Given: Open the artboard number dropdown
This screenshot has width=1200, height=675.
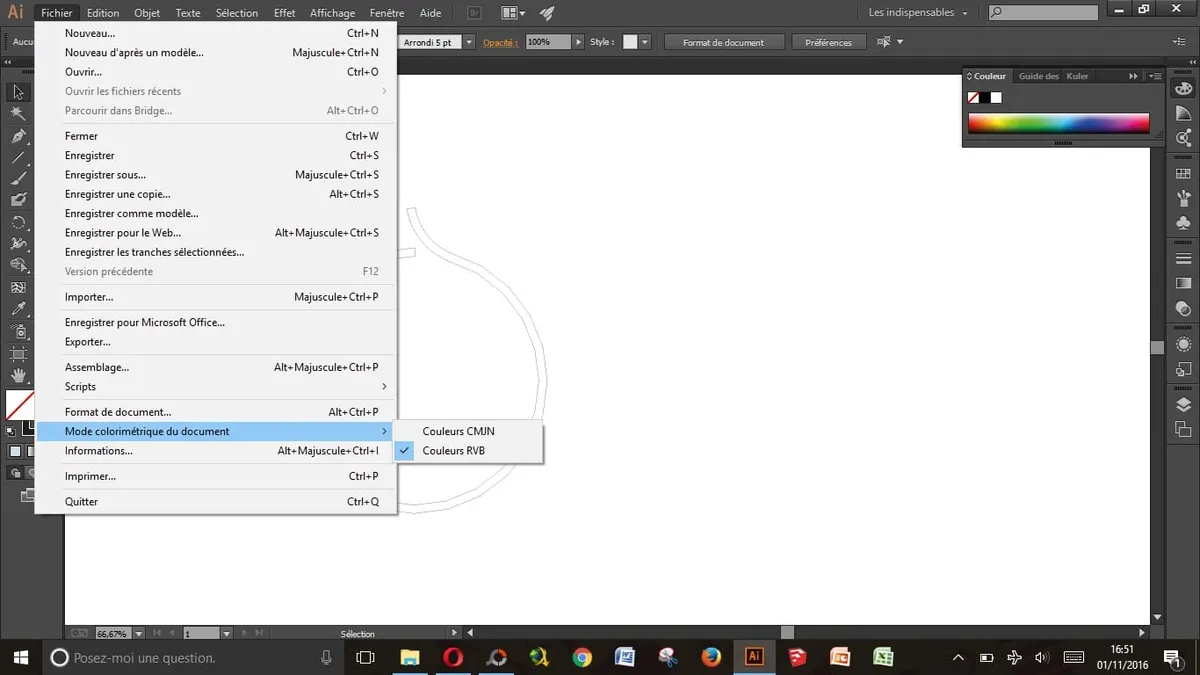Looking at the screenshot, I should click(x=226, y=634).
